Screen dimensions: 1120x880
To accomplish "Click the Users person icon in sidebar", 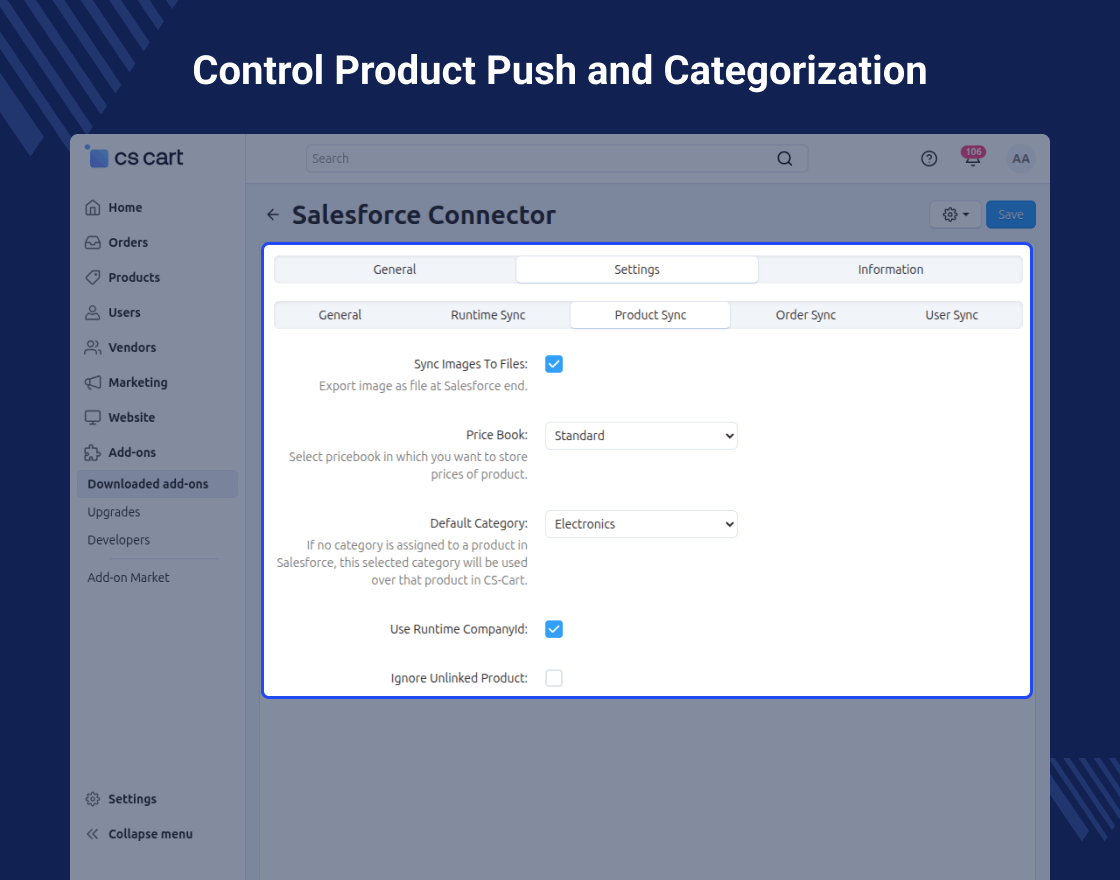I will [93, 312].
